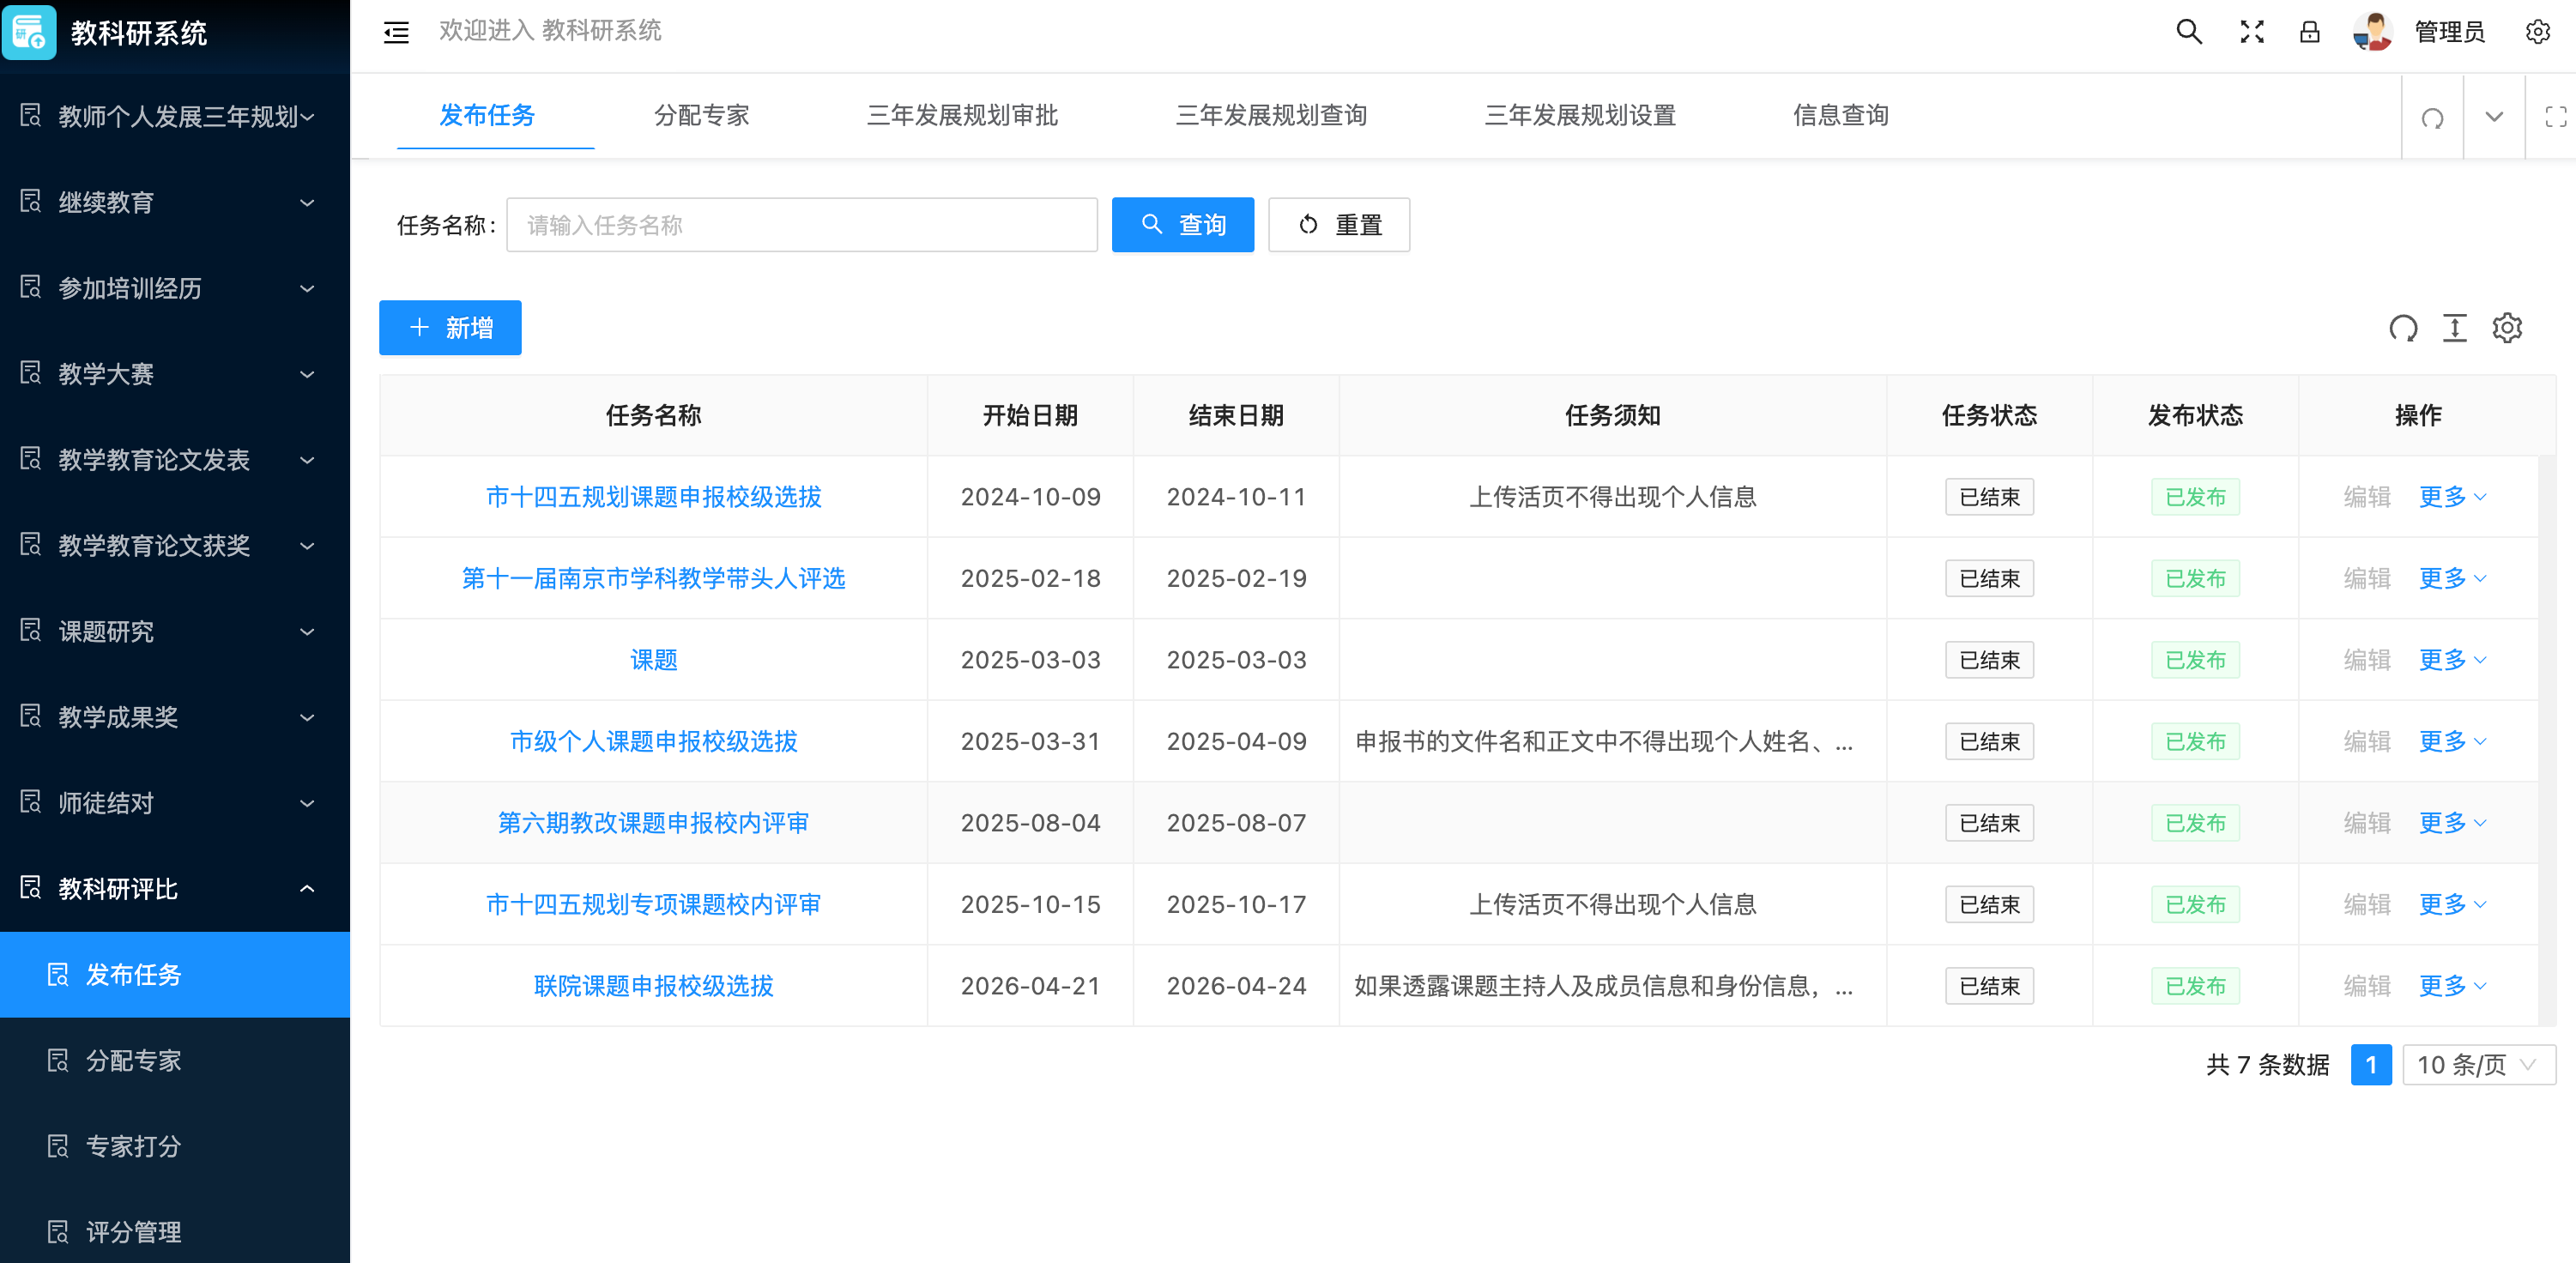
Task: Click the icon beside 课题研究 menu
Action: pos(31,630)
